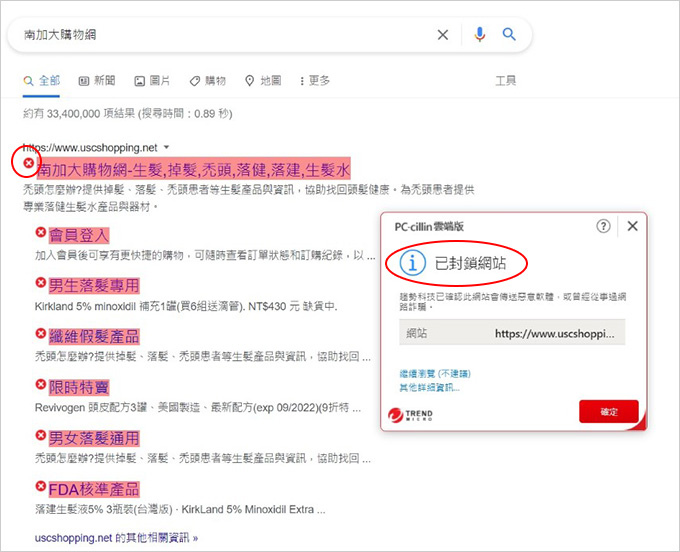
Task: Click the red warning icon beside 限時特賣
Action: [41, 384]
